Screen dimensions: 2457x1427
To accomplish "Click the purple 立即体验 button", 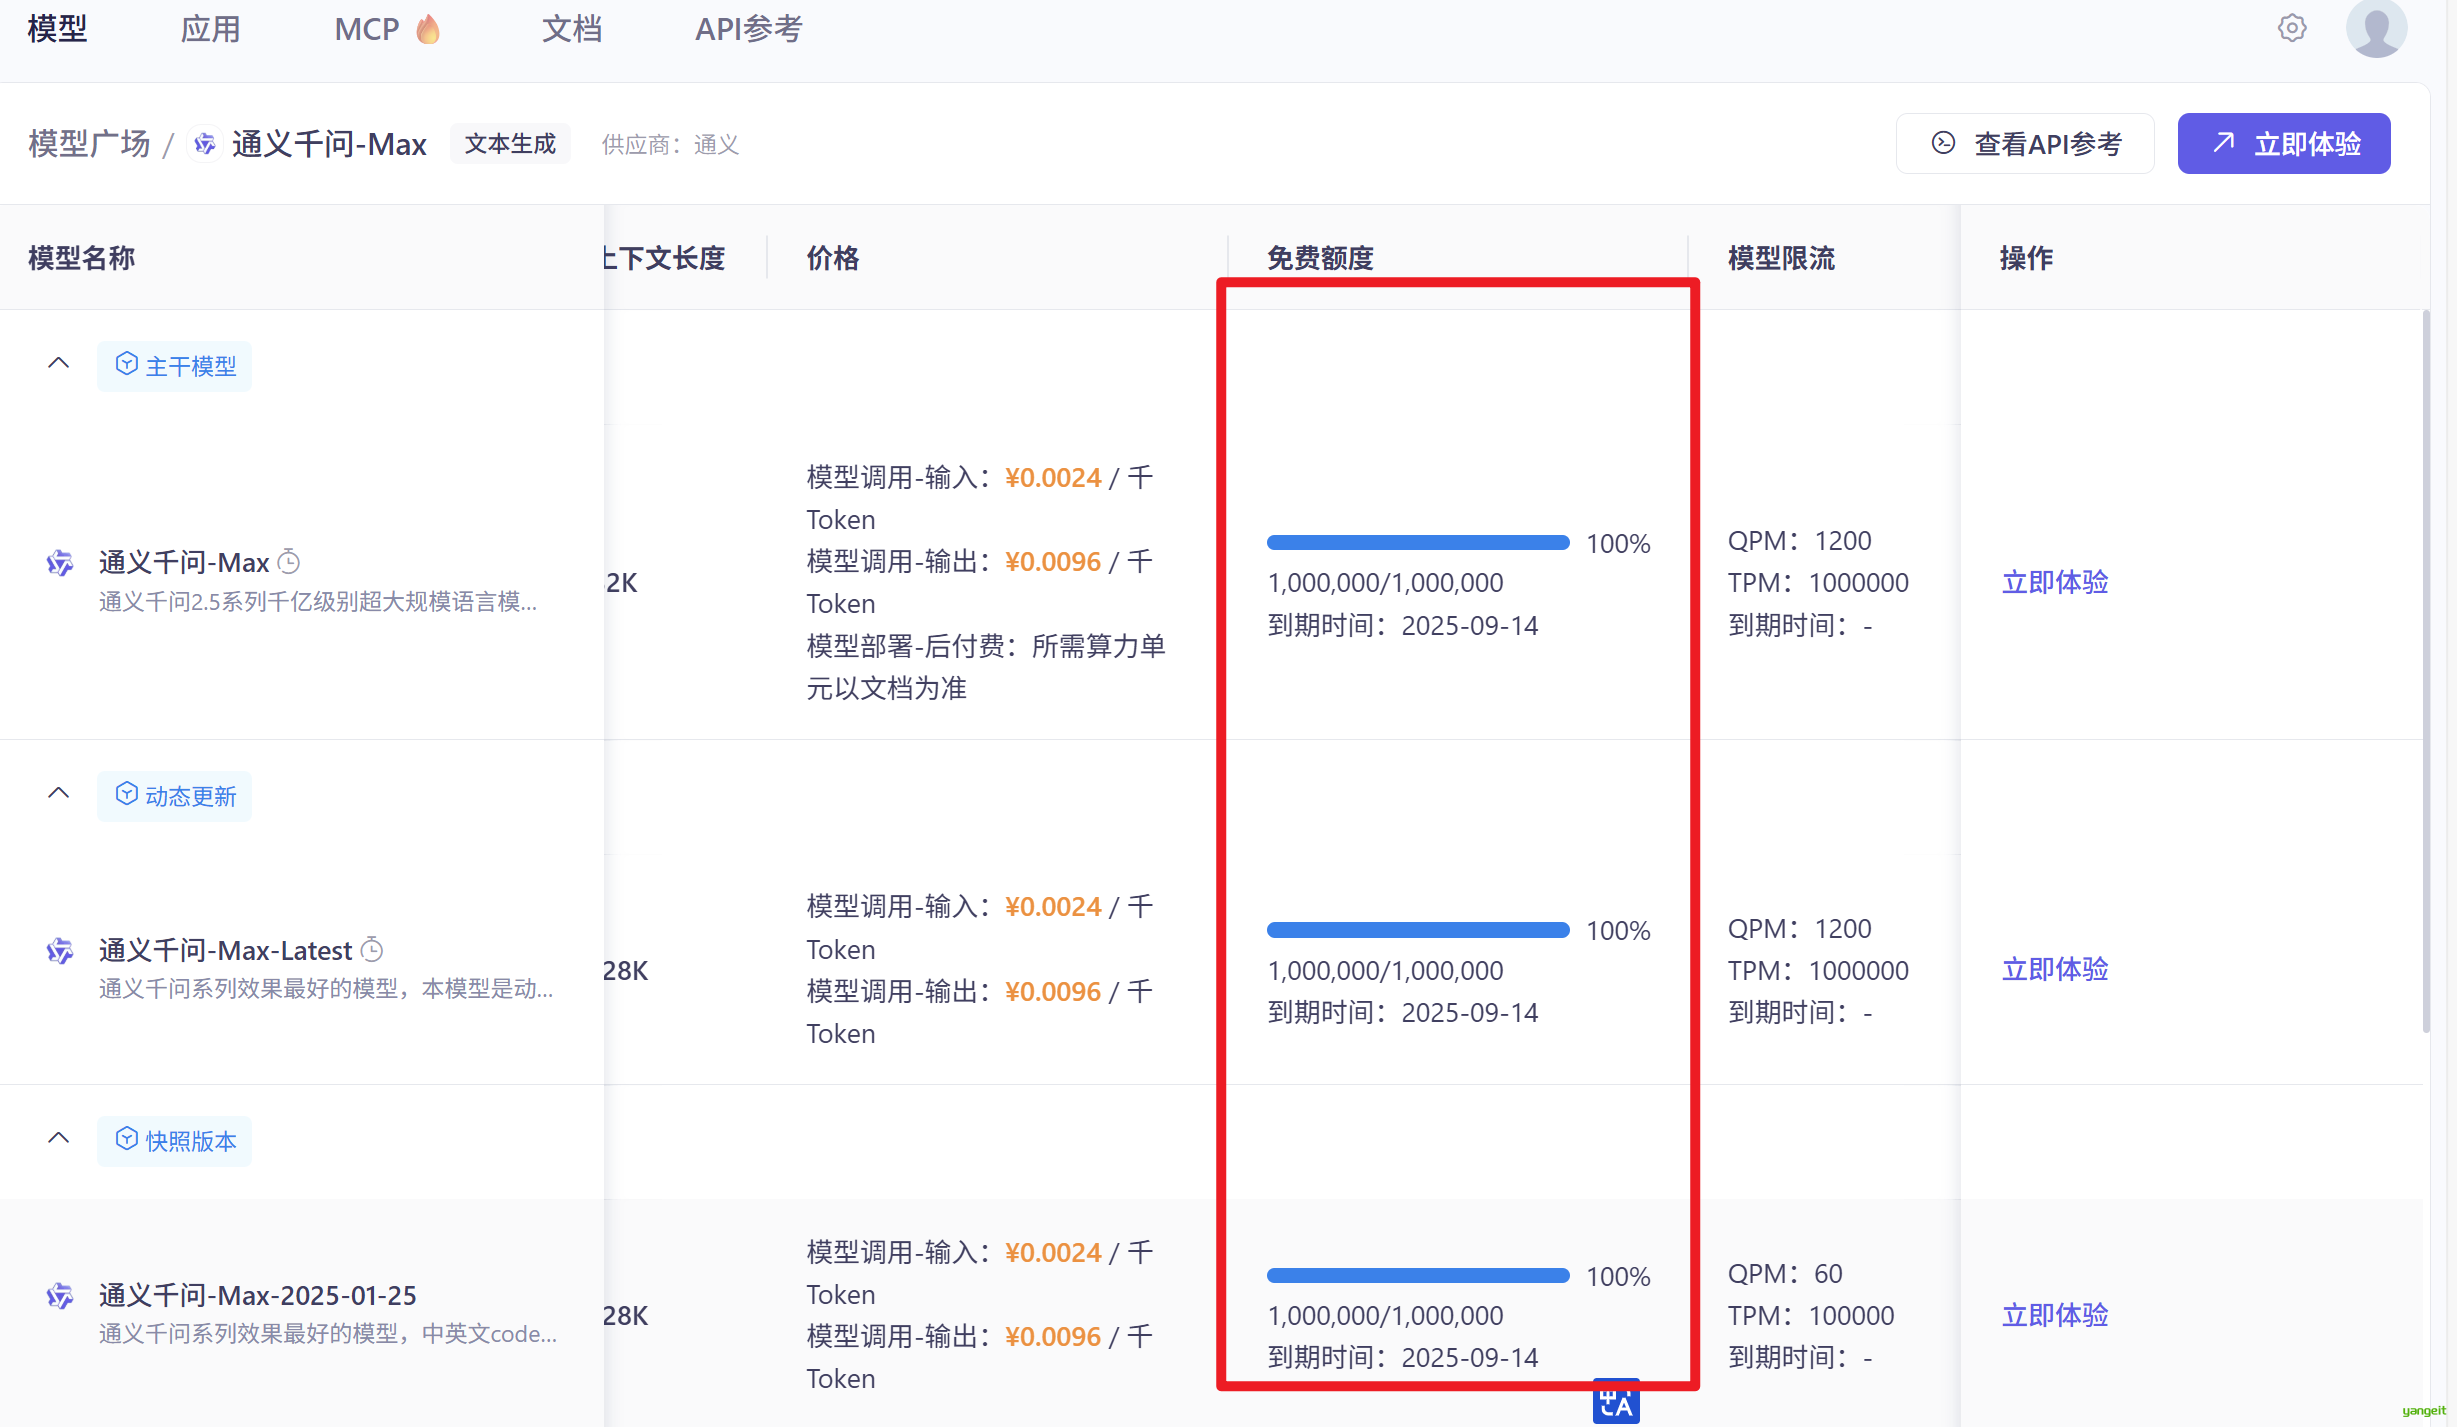I will click(2284, 144).
